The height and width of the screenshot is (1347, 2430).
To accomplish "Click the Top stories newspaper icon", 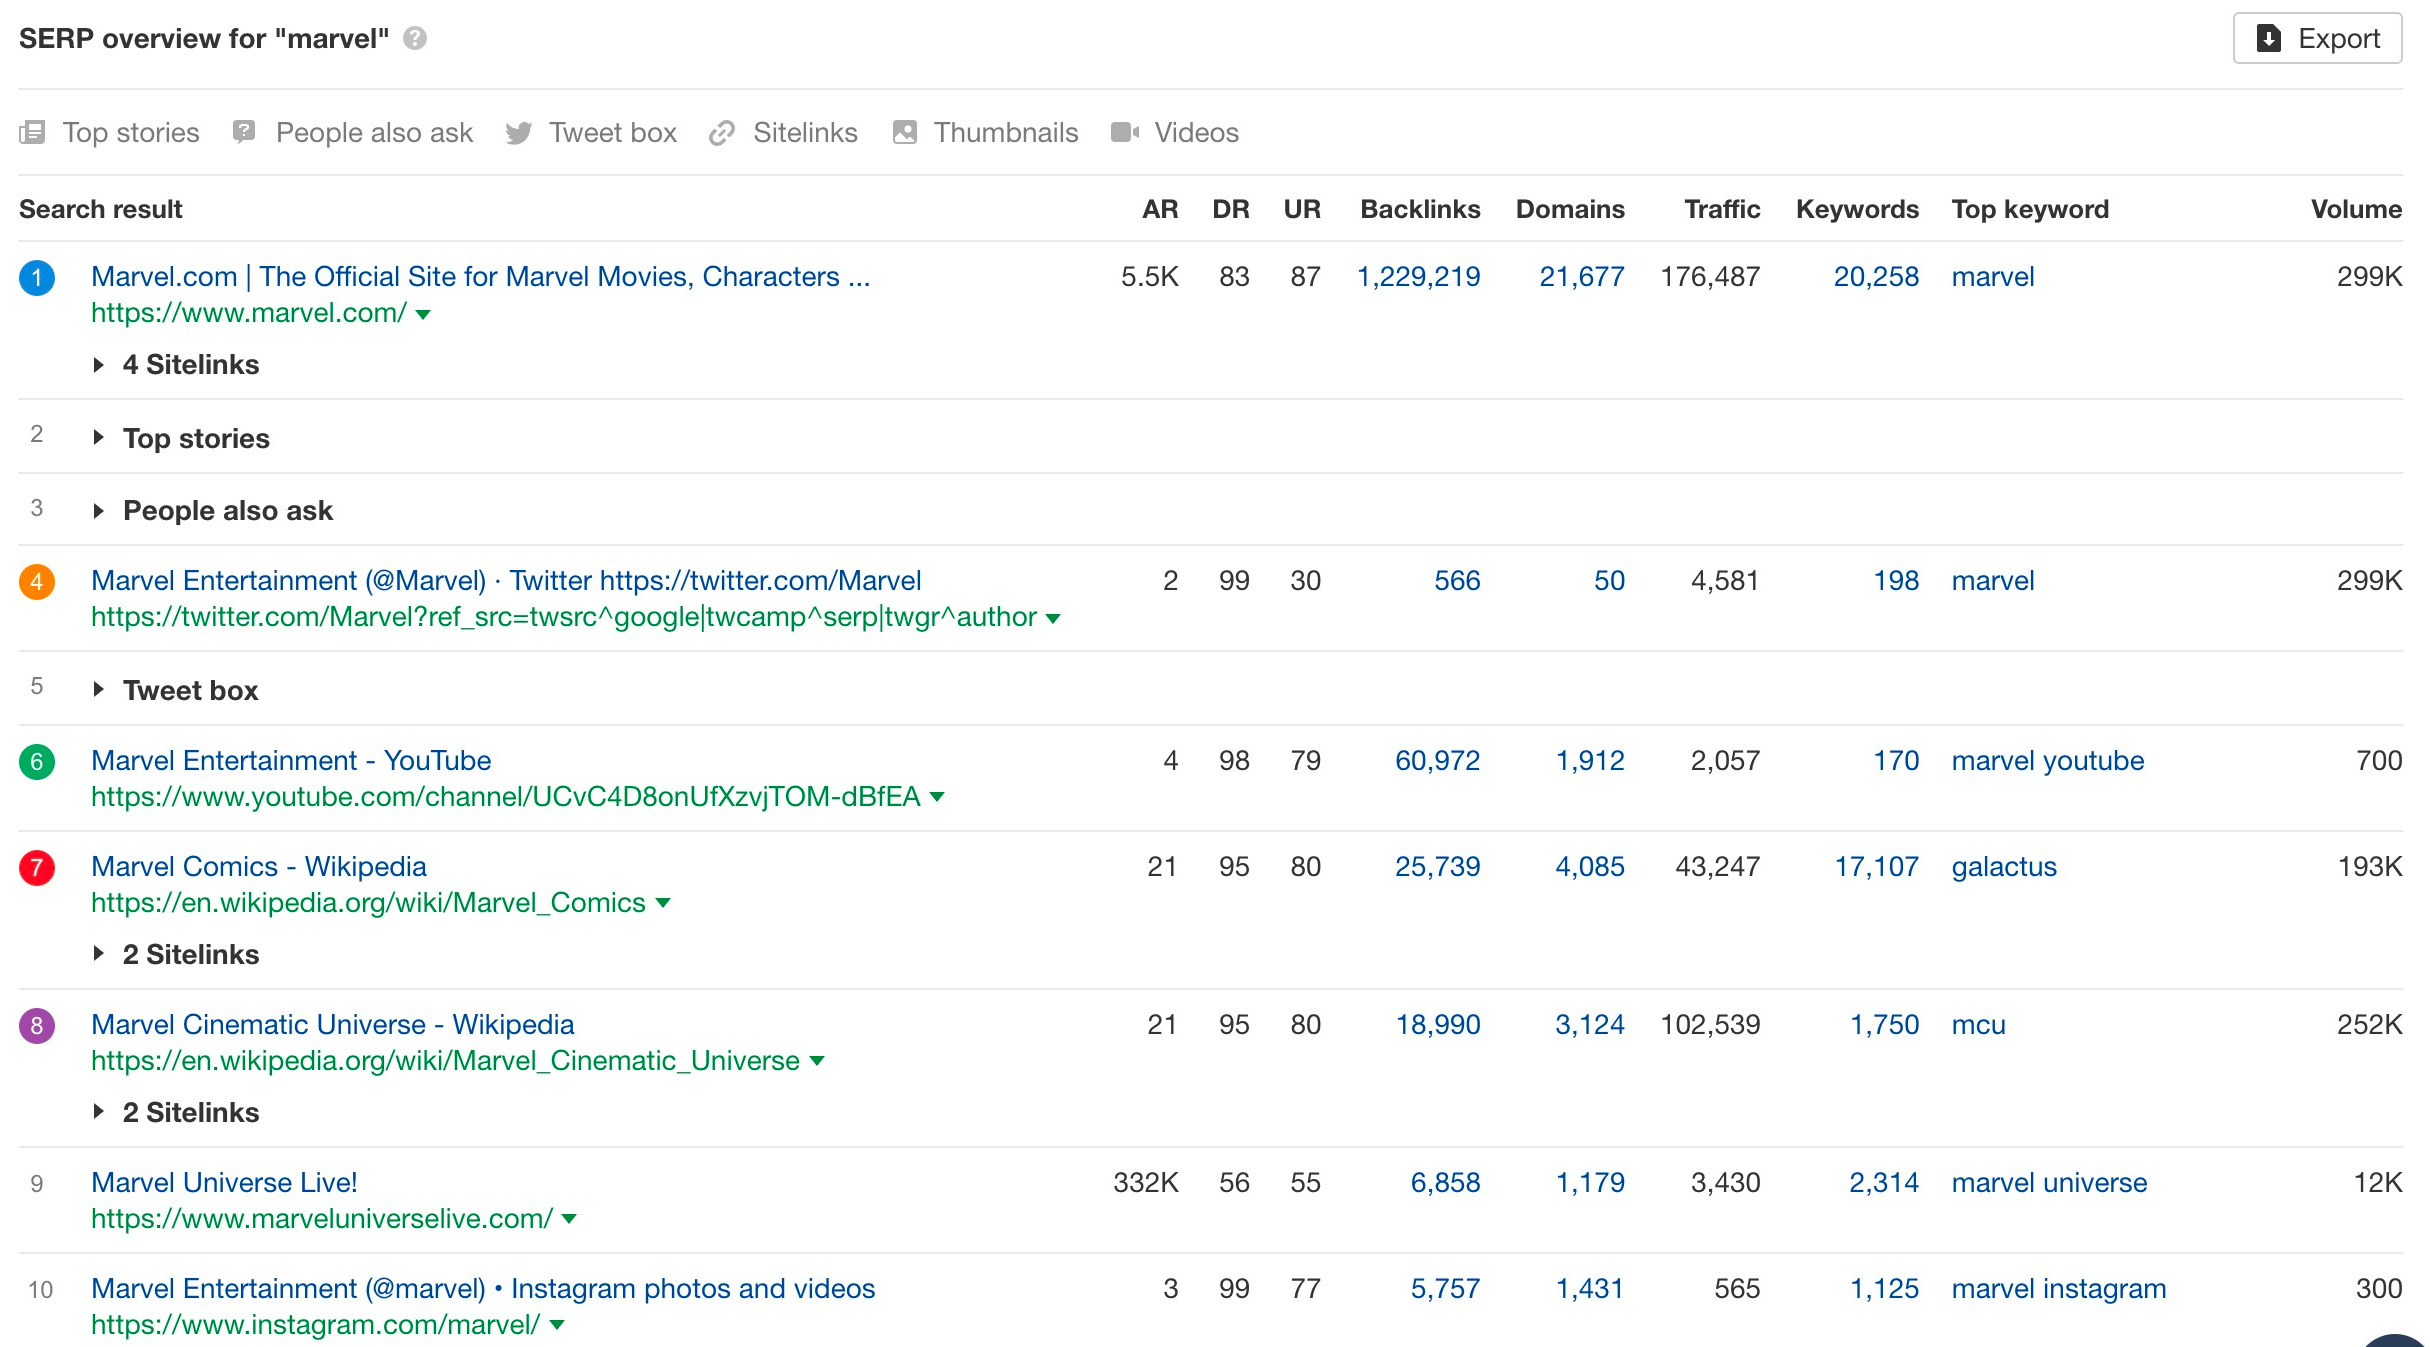I will click(x=33, y=132).
